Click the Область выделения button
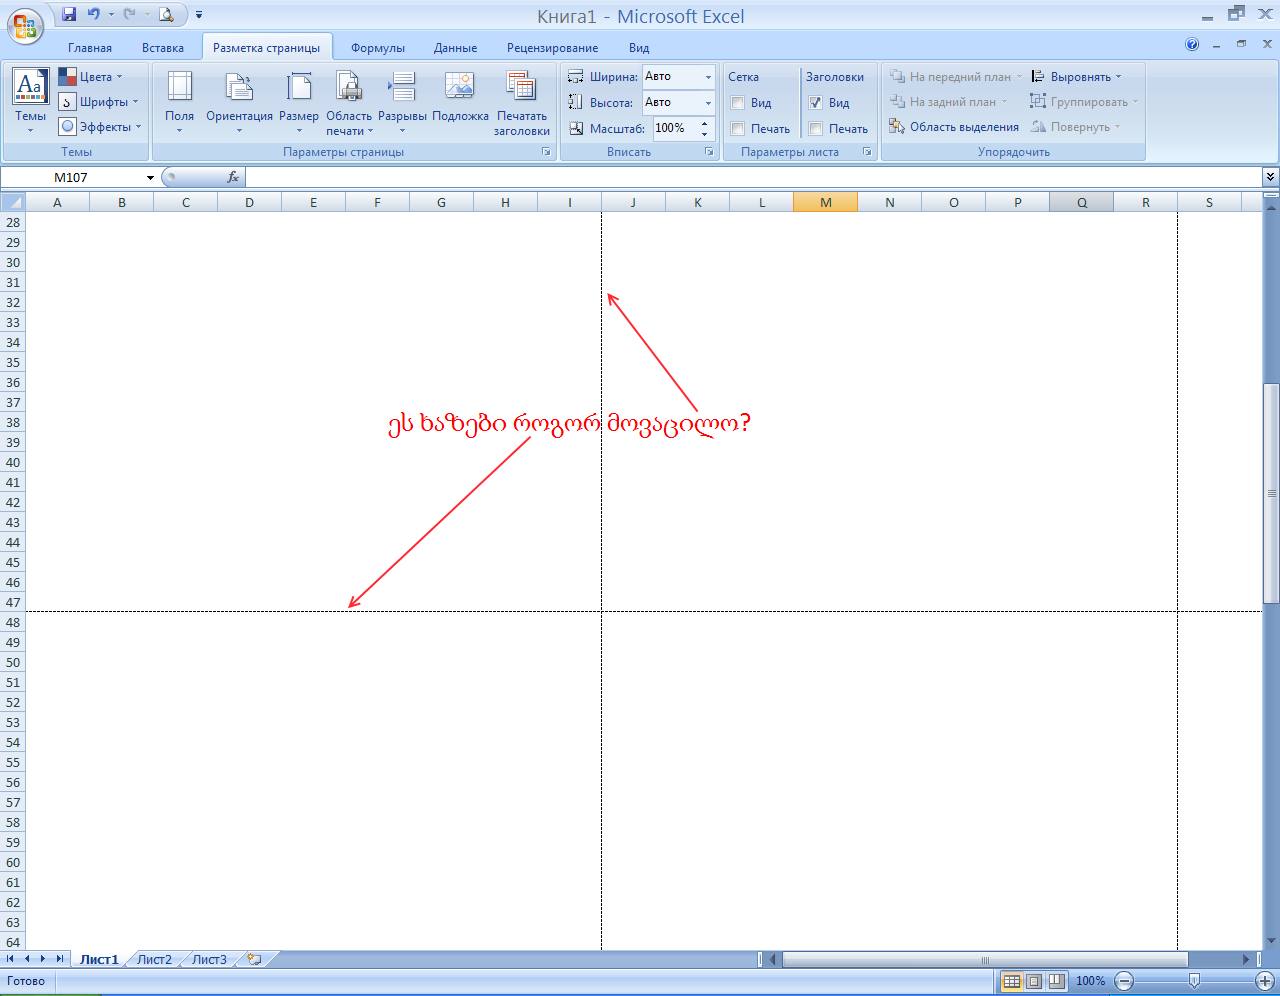The image size is (1280, 996). [x=954, y=127]
